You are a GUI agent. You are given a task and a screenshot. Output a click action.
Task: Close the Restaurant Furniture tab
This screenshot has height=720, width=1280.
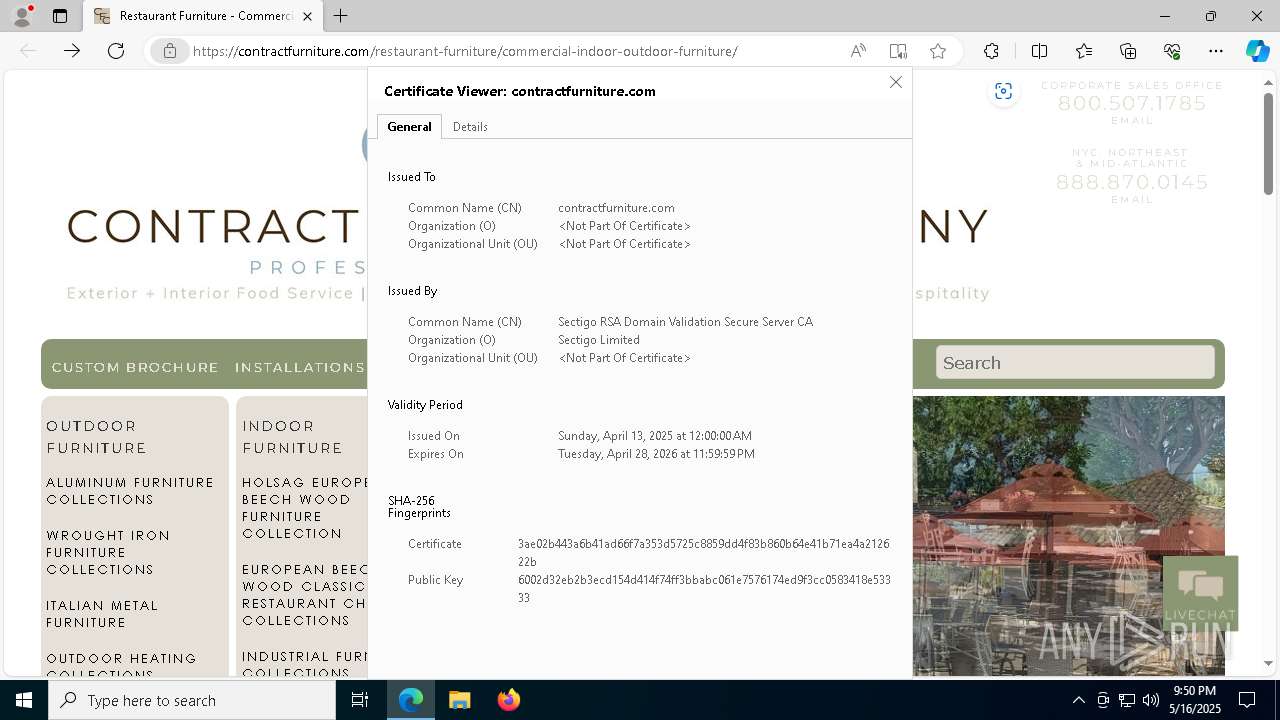(307, 16)
